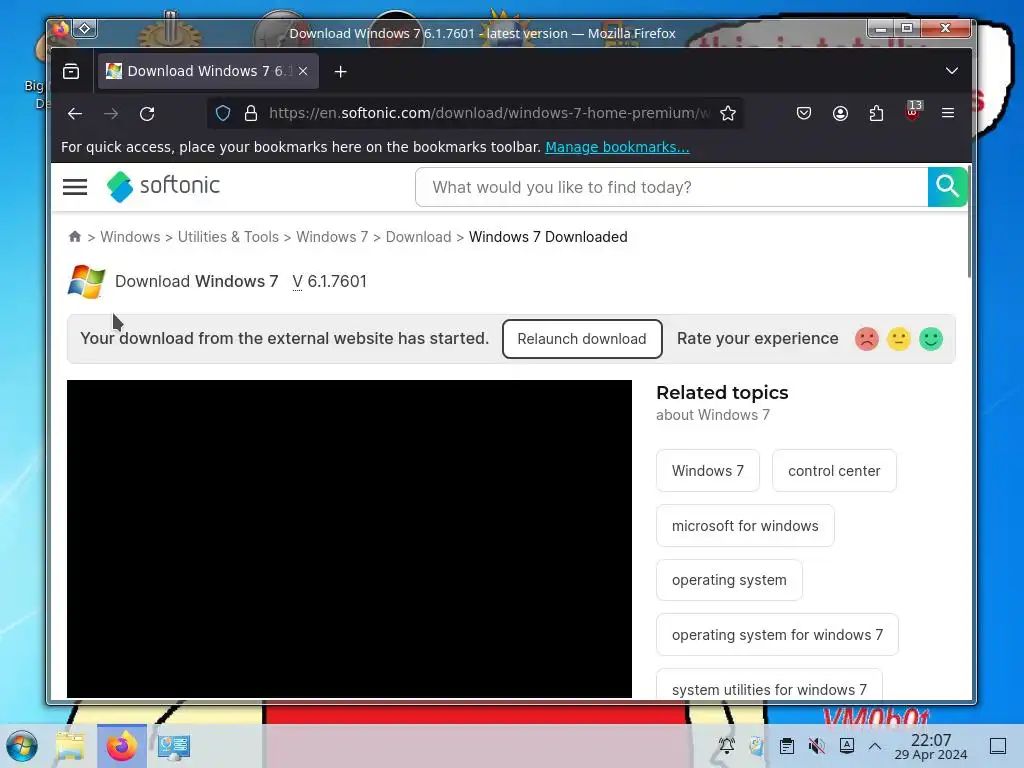Expand hidden tray icons arrow
Viewport: 1024px width, 768px height.
pyautogui.click(x=875, y=746)
